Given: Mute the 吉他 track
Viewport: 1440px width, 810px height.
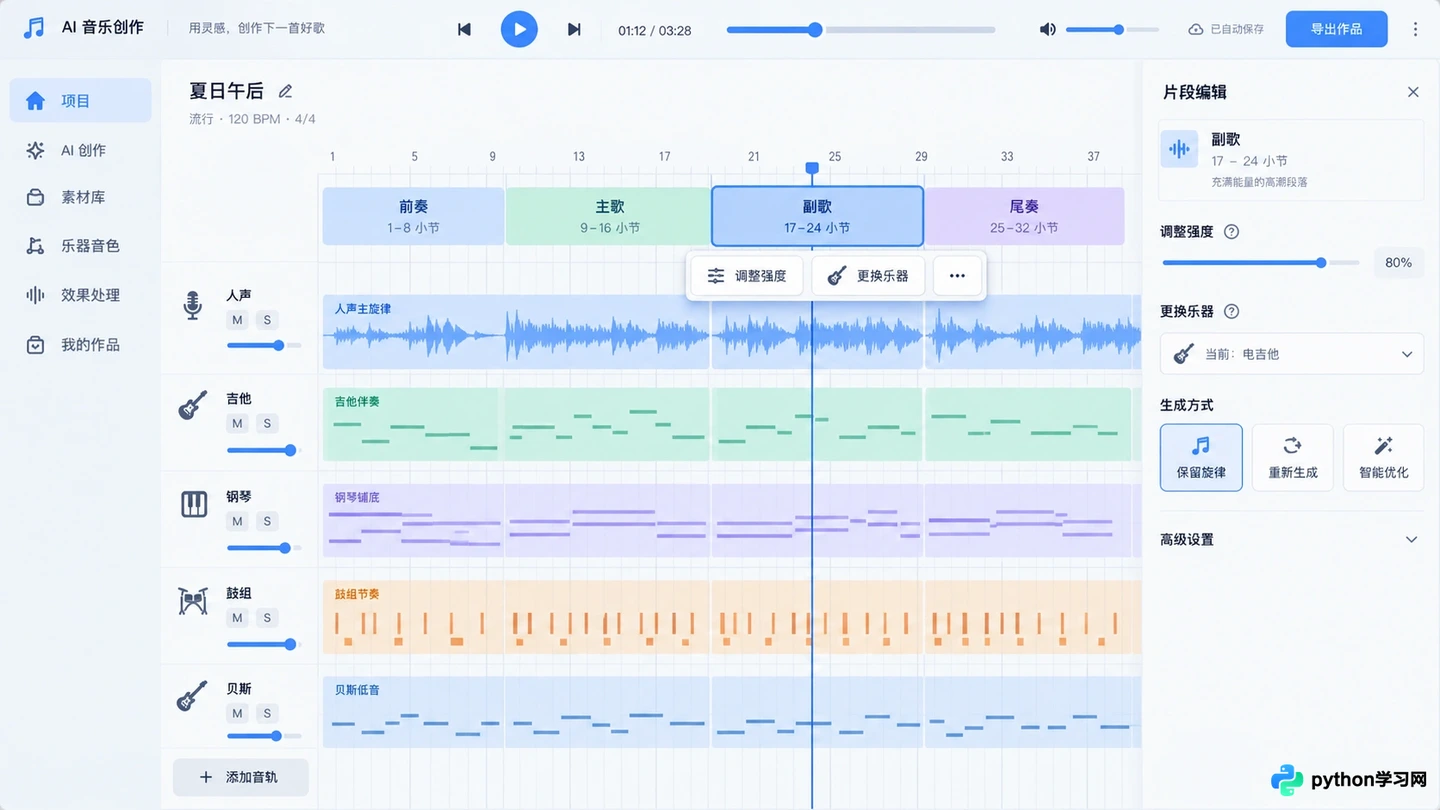Looking at the screenshot, I should pyautogui.click(x=237, y=423).
